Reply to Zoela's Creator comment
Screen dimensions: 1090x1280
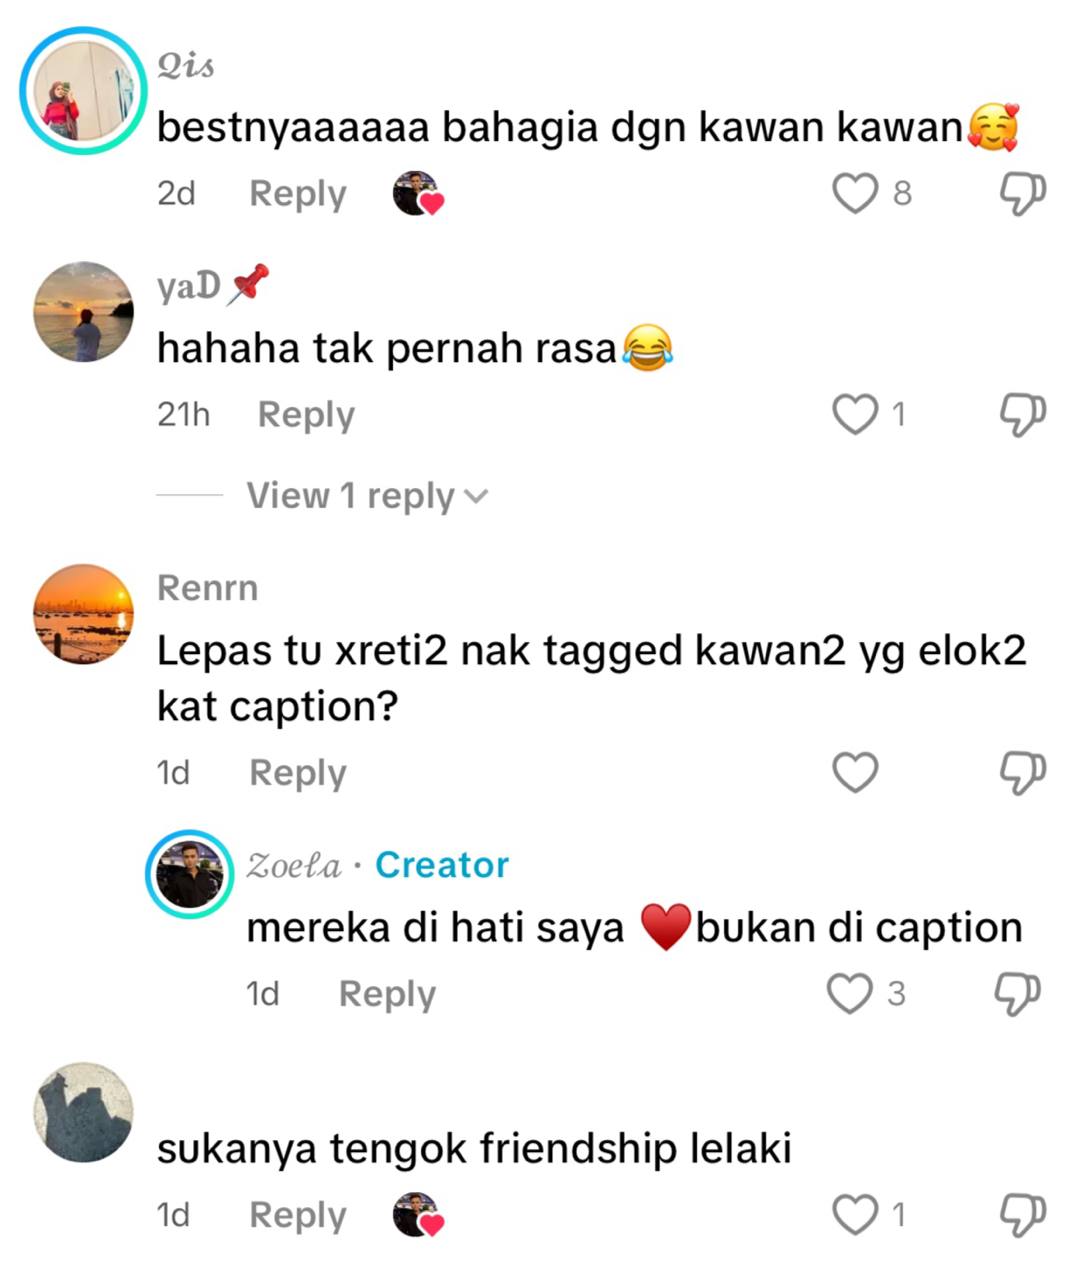point(387,993)
